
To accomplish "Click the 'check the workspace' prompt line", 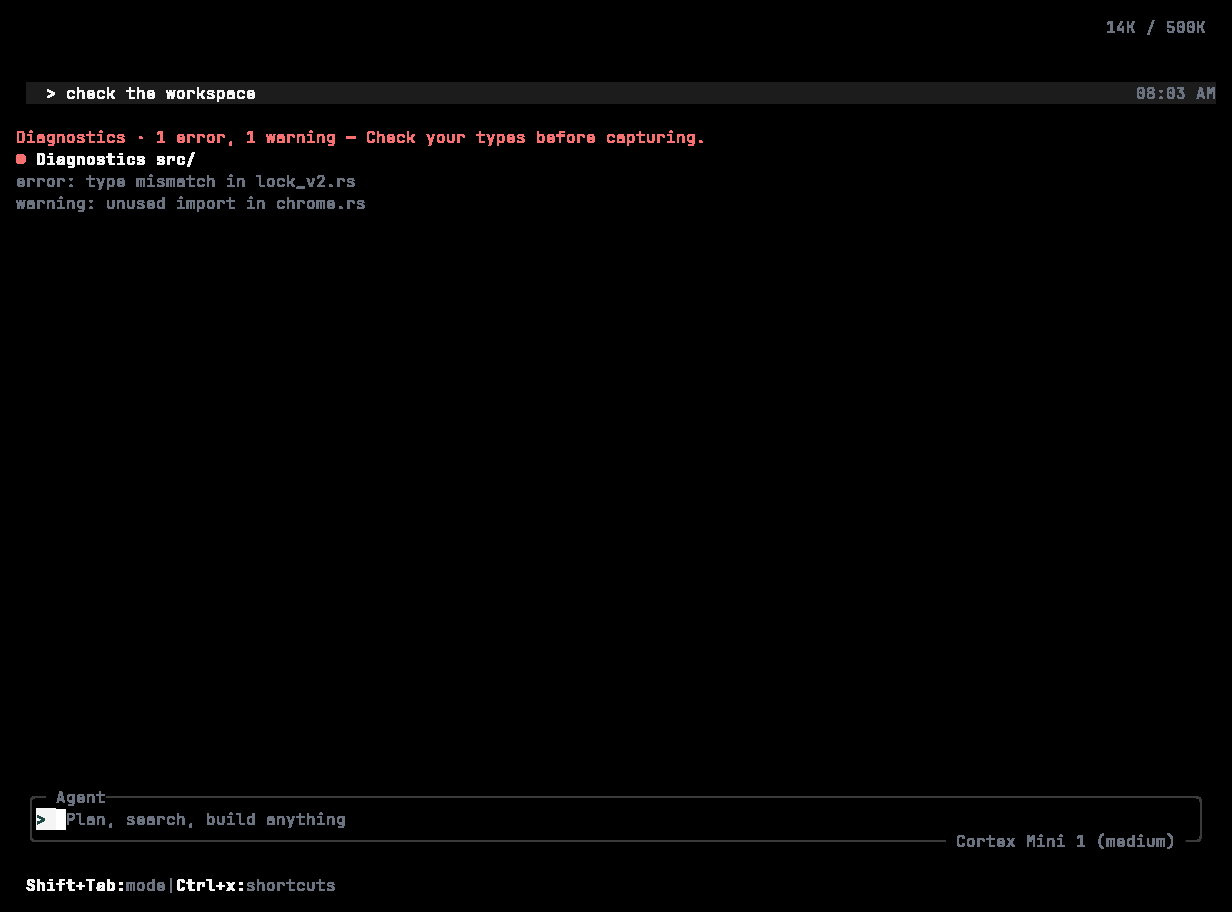I will click(x=620, y=93).
